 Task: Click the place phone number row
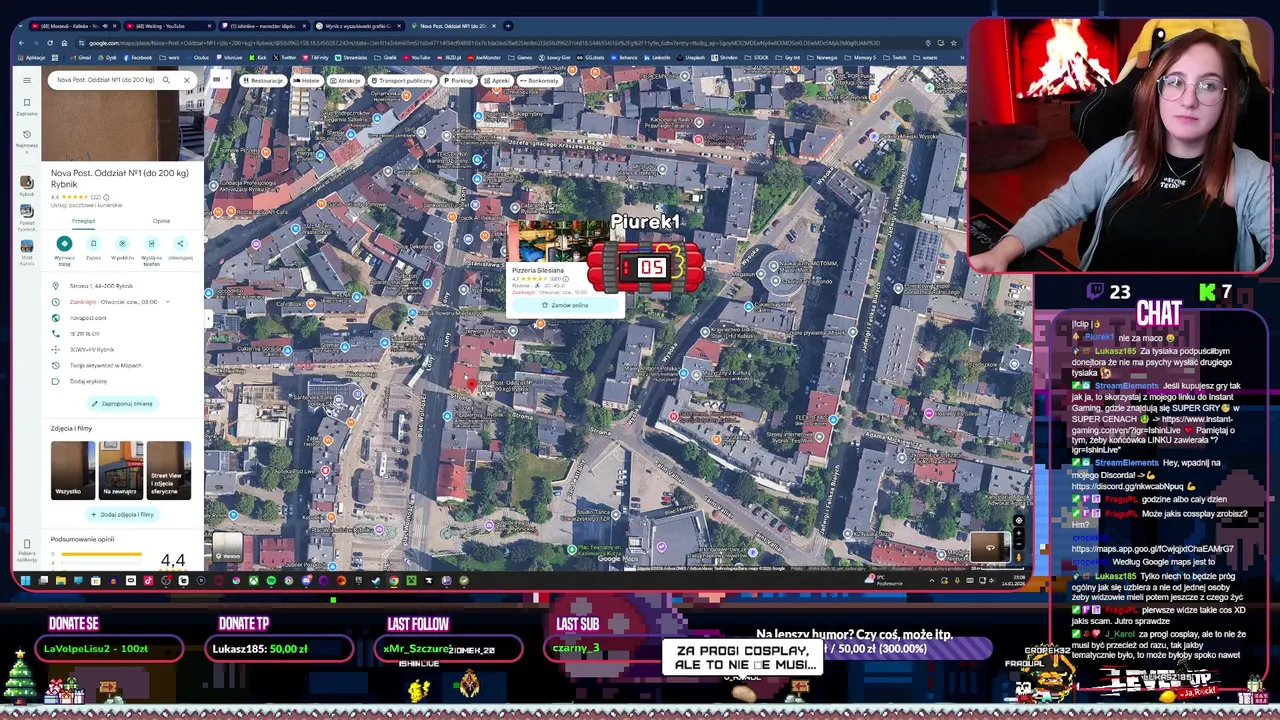point(120,334)
